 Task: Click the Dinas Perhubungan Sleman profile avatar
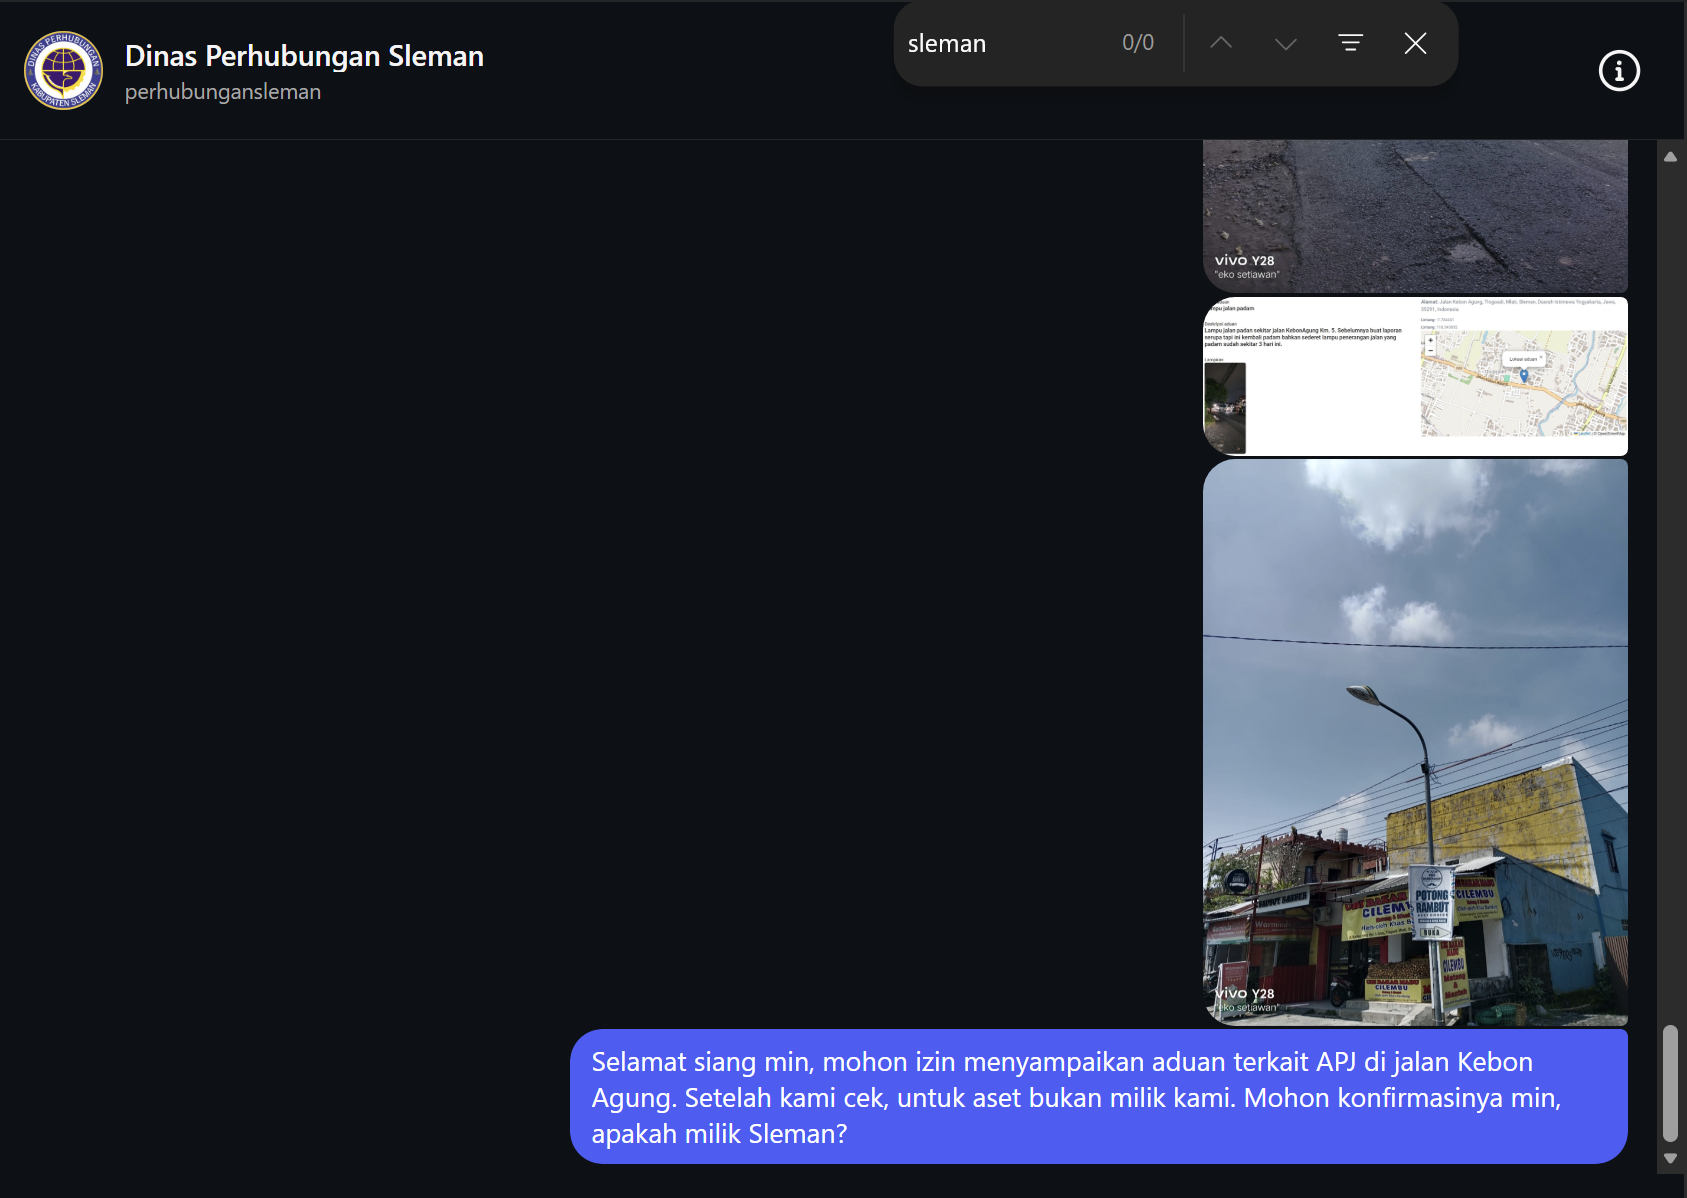click(x=63, y=70)
